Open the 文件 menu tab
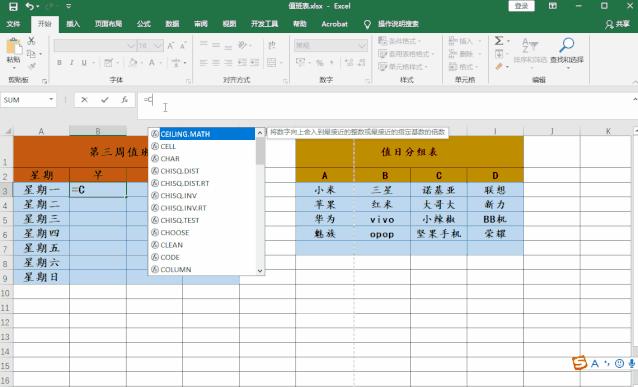Screen dimensions: 638x387 pos(13,24)
